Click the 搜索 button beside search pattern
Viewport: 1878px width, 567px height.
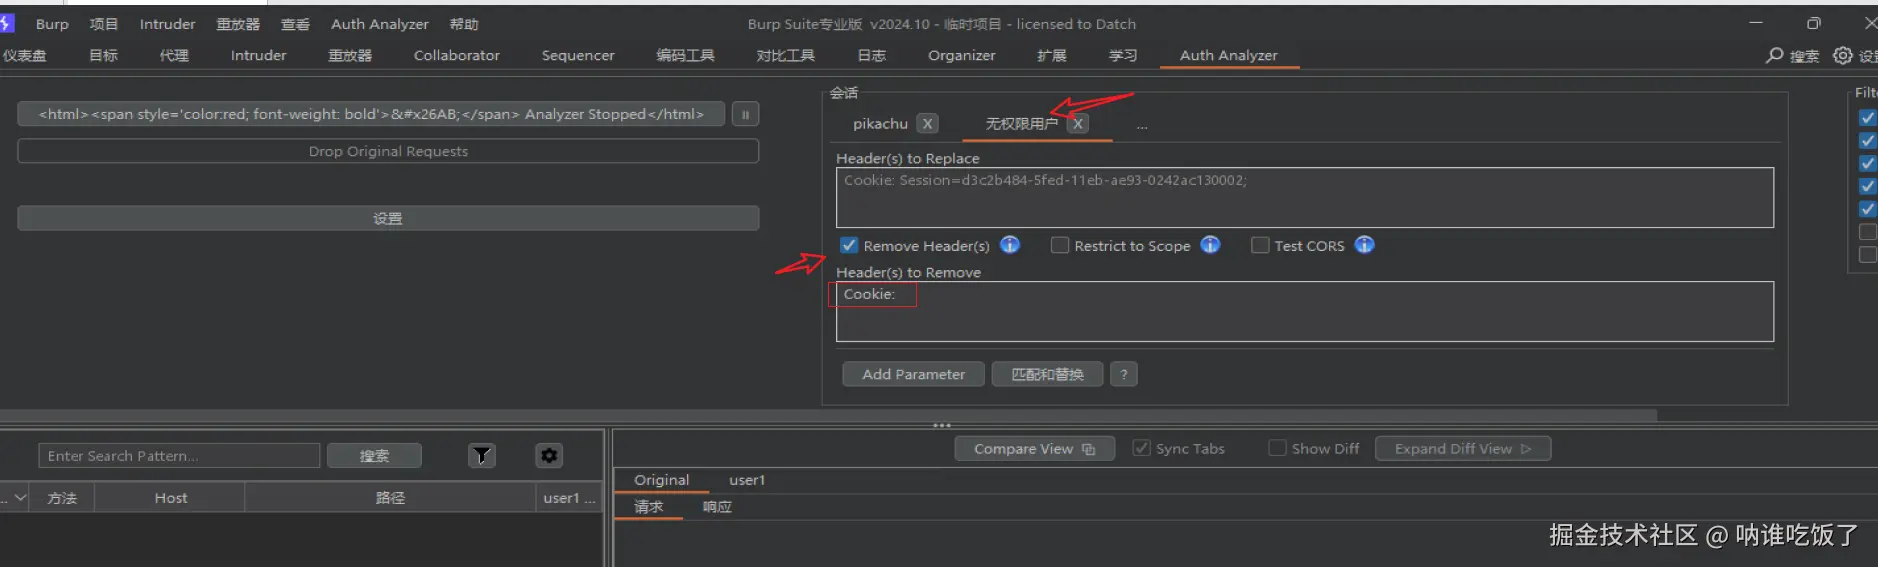[x=374, y=456]
